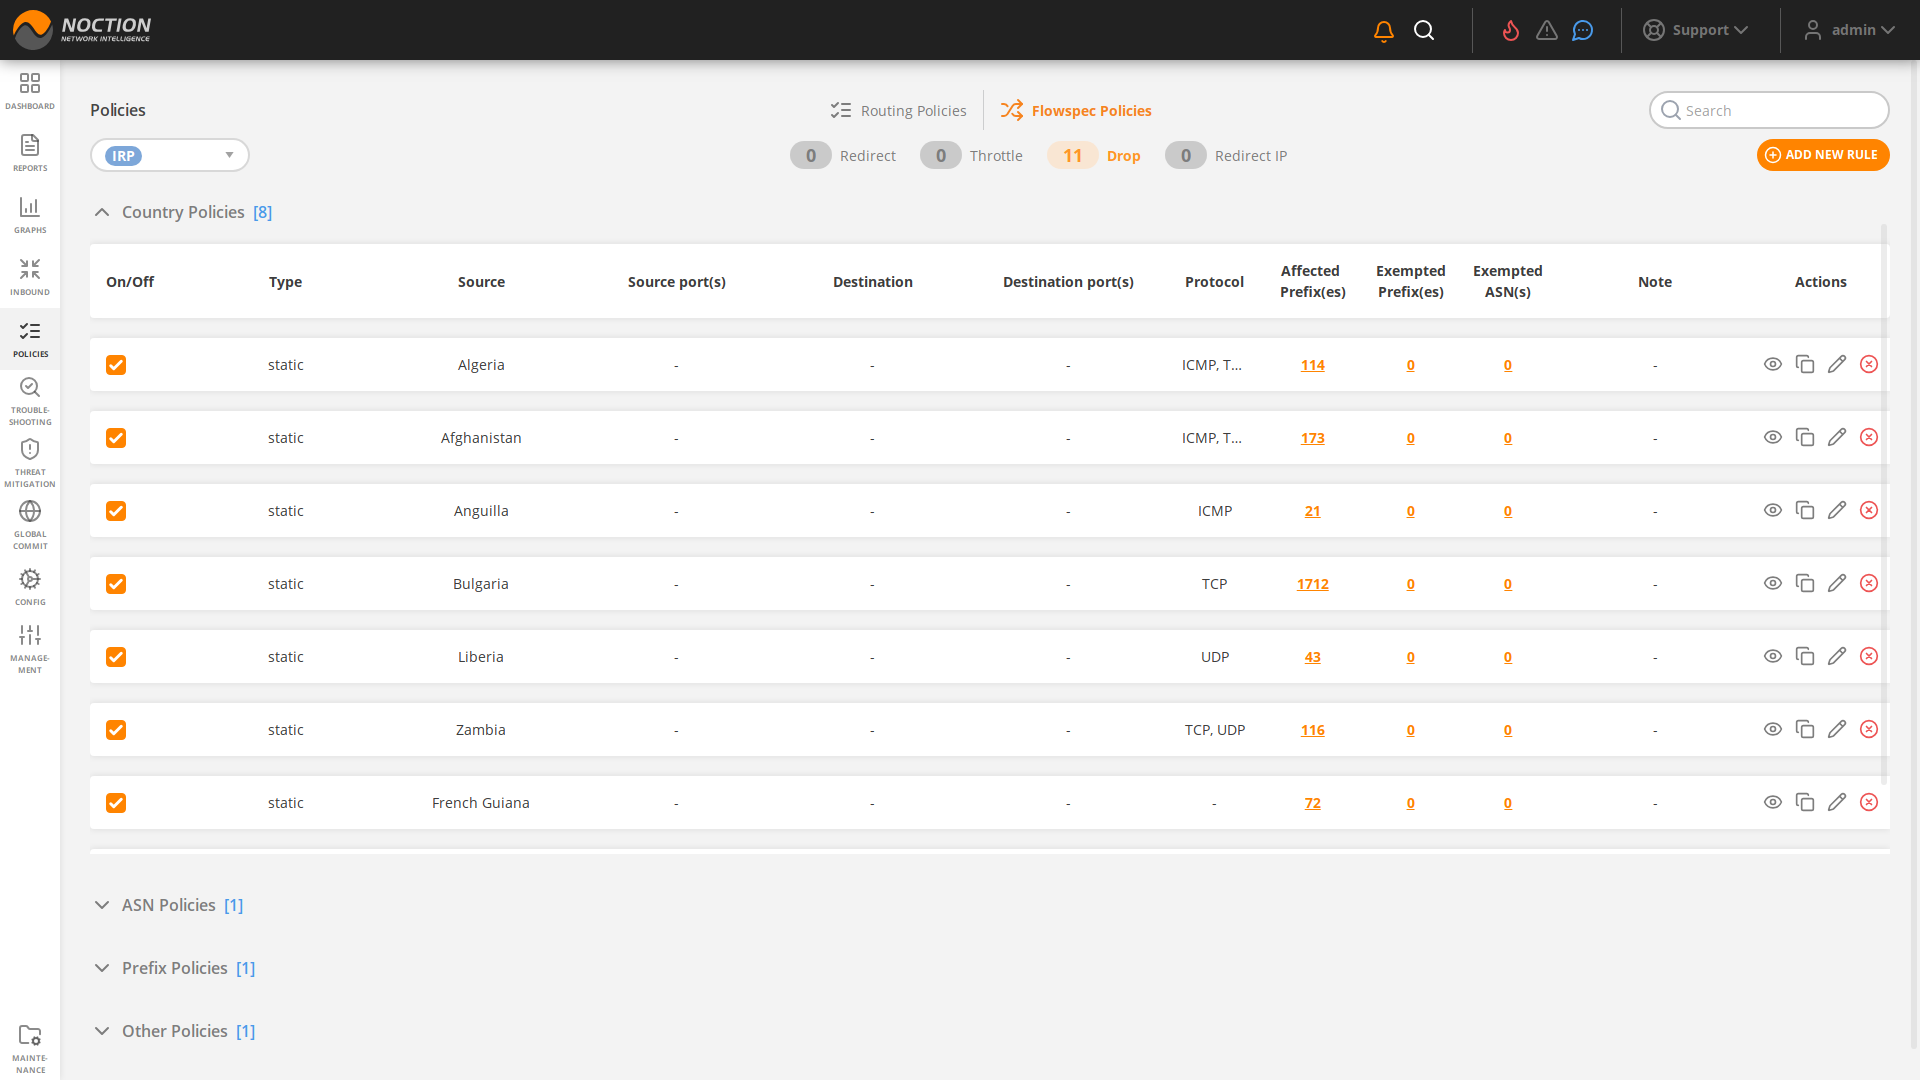The height and width of the screenshot is (1080, 1920).
Task: Open Troubleshooting in the sidebar
Action: pos(30,400)
